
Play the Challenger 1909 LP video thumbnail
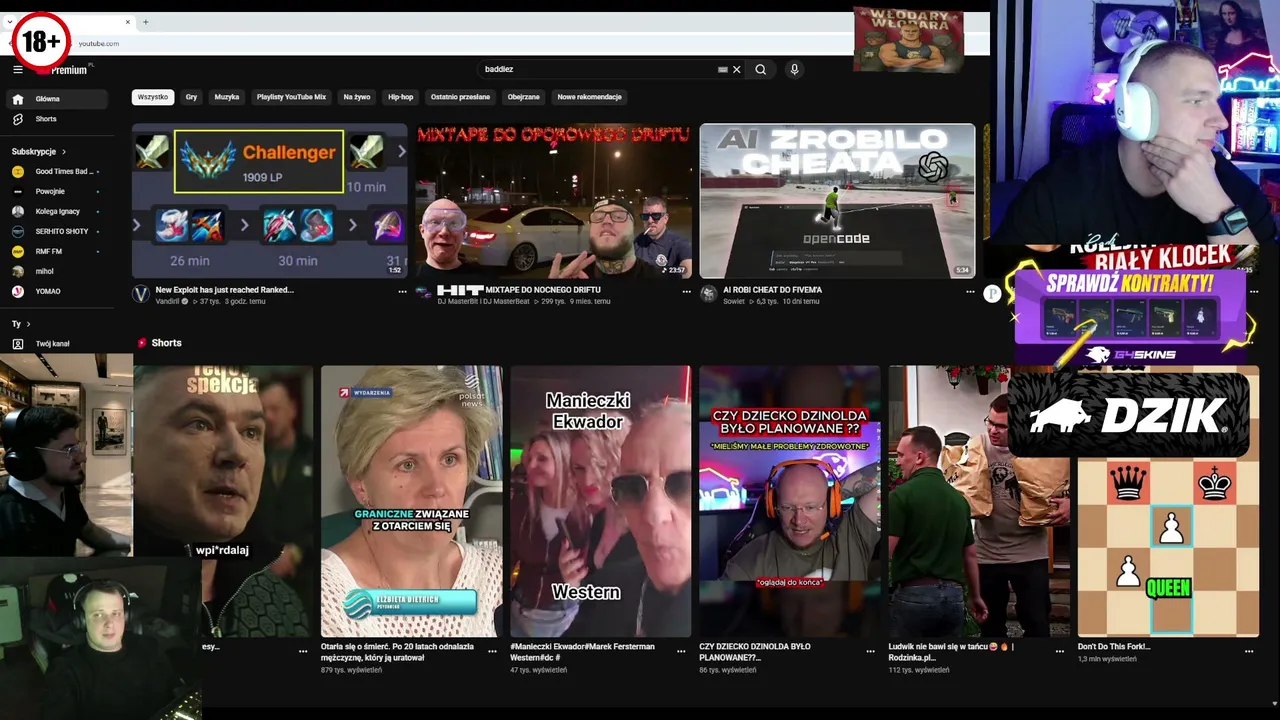270,200
